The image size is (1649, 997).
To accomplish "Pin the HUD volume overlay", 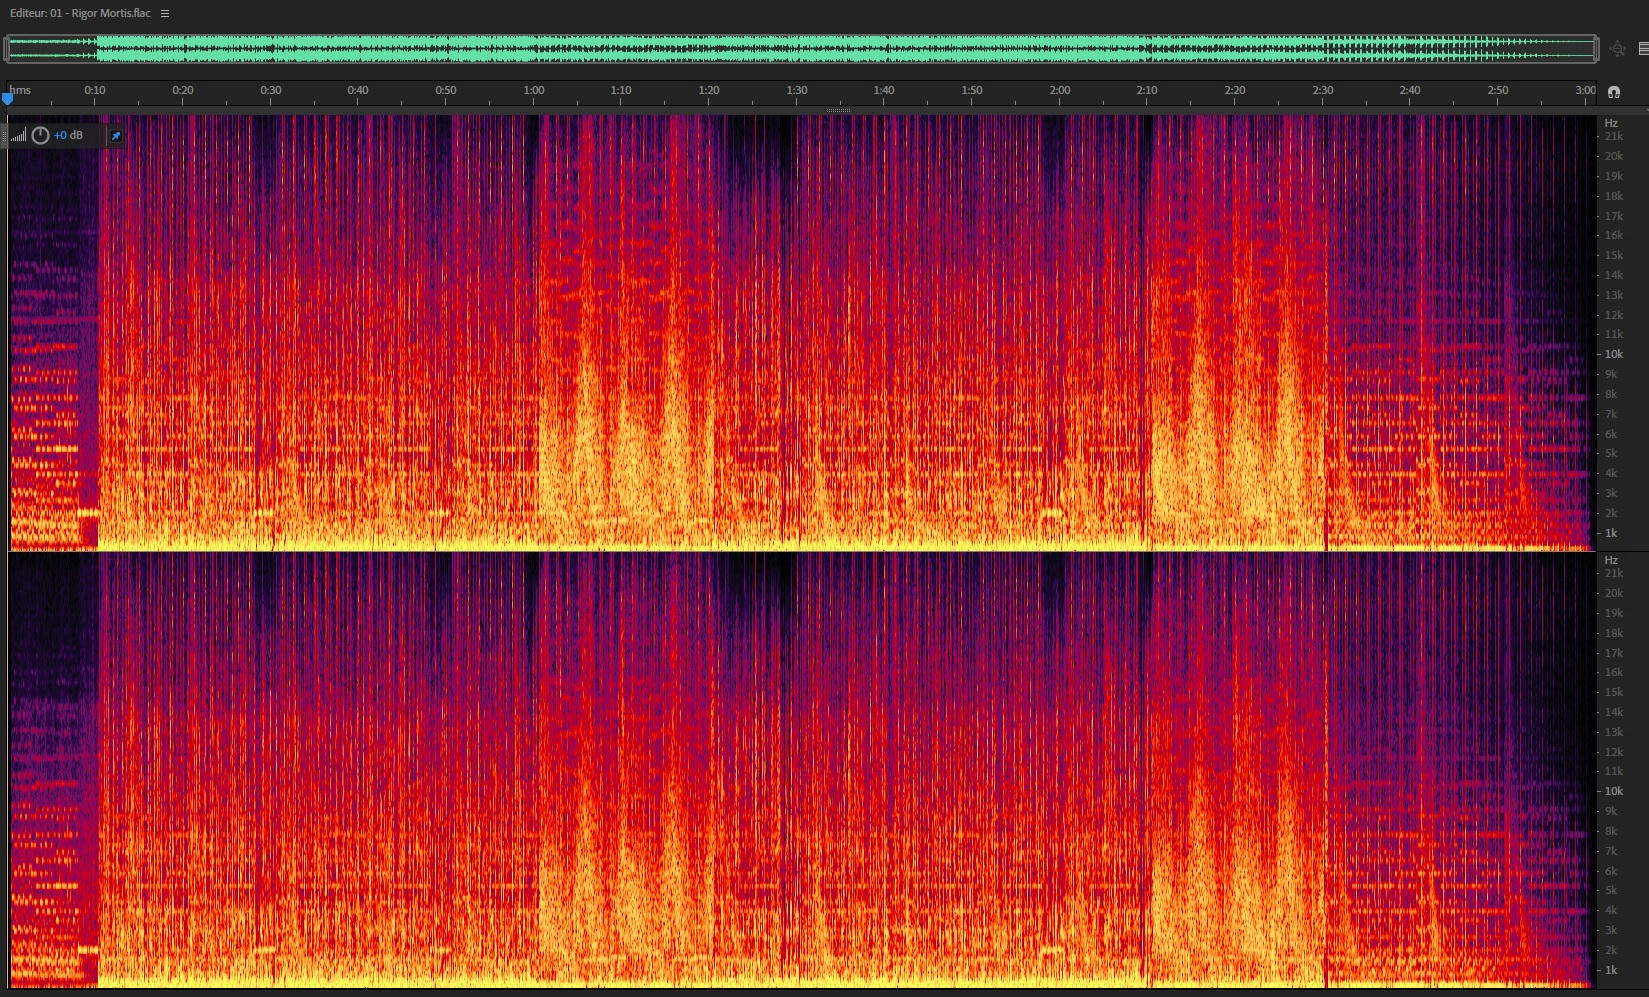I will click(116, 135).
